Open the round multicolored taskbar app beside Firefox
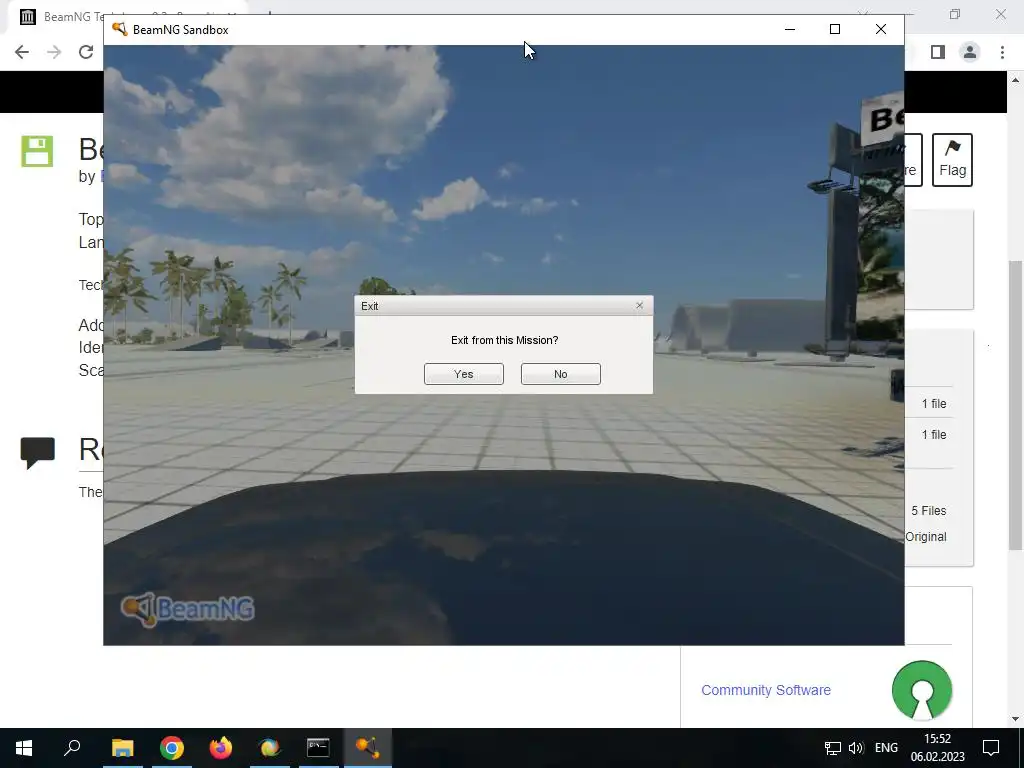This screenshot has height=768, width=1024. click(x=270, y=748)
